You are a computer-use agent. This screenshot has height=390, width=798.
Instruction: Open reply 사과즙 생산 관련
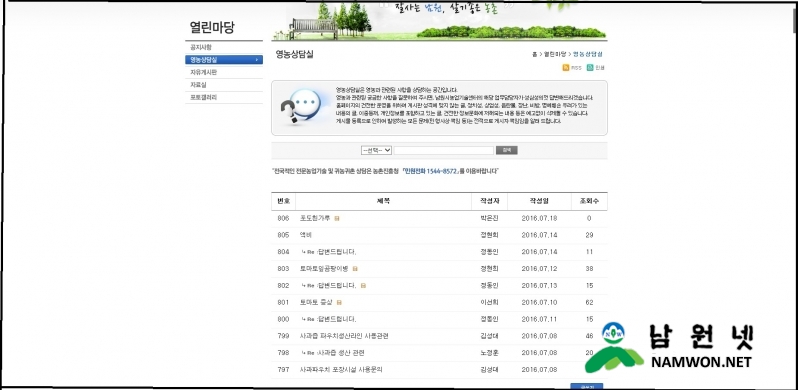tap(340, 353)
